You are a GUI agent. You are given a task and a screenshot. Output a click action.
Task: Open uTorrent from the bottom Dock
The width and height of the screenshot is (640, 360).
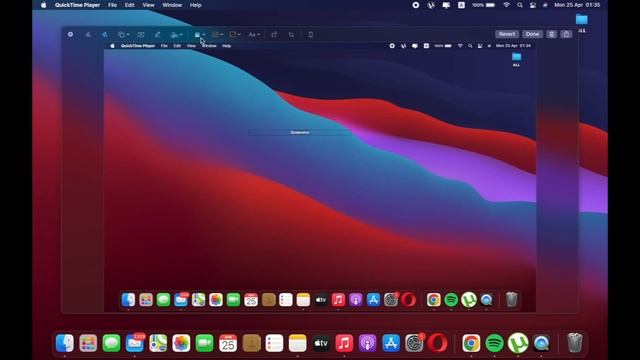coord(518,343)
